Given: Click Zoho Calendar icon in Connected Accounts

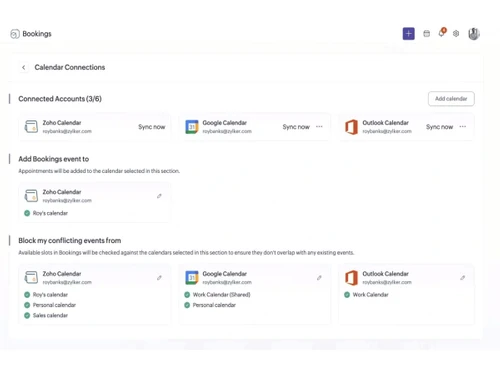Looking at the screenshot, I should (32, 127).
